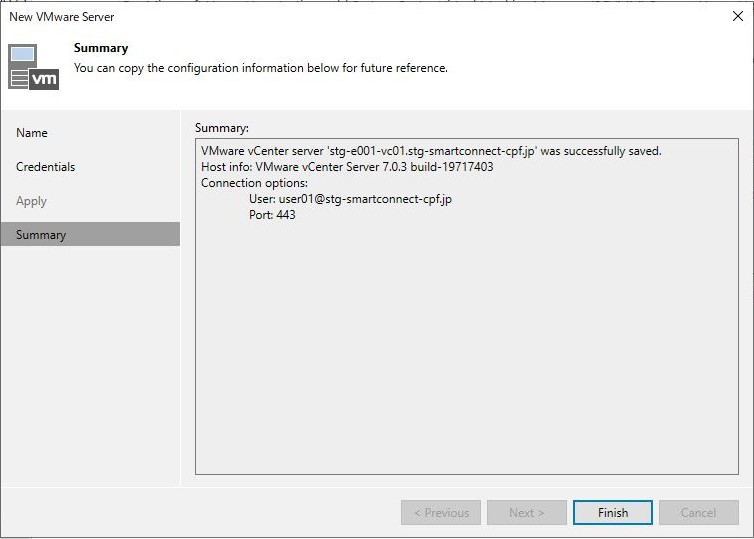
Task: Click the disabled Cancel button
Action: tap(699, 513)
